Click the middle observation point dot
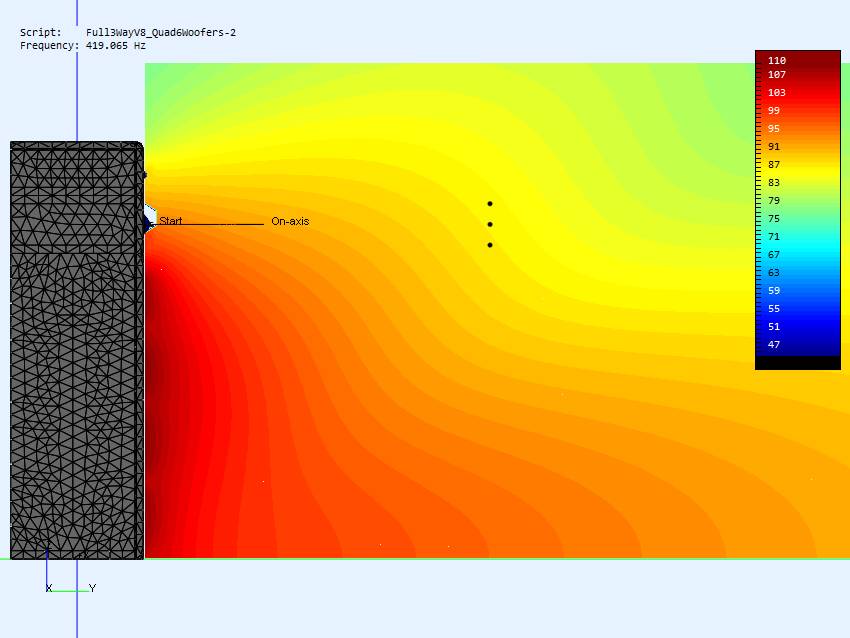The image size is (850, 638). tap(490, 224)
